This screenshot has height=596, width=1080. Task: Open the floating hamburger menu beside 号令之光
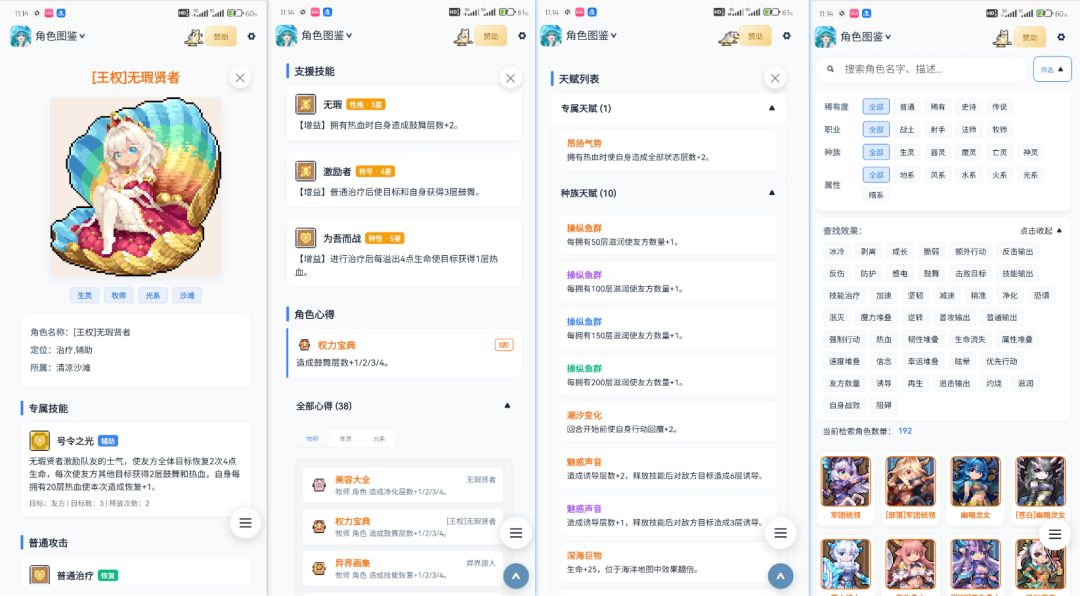click(245, 523)
